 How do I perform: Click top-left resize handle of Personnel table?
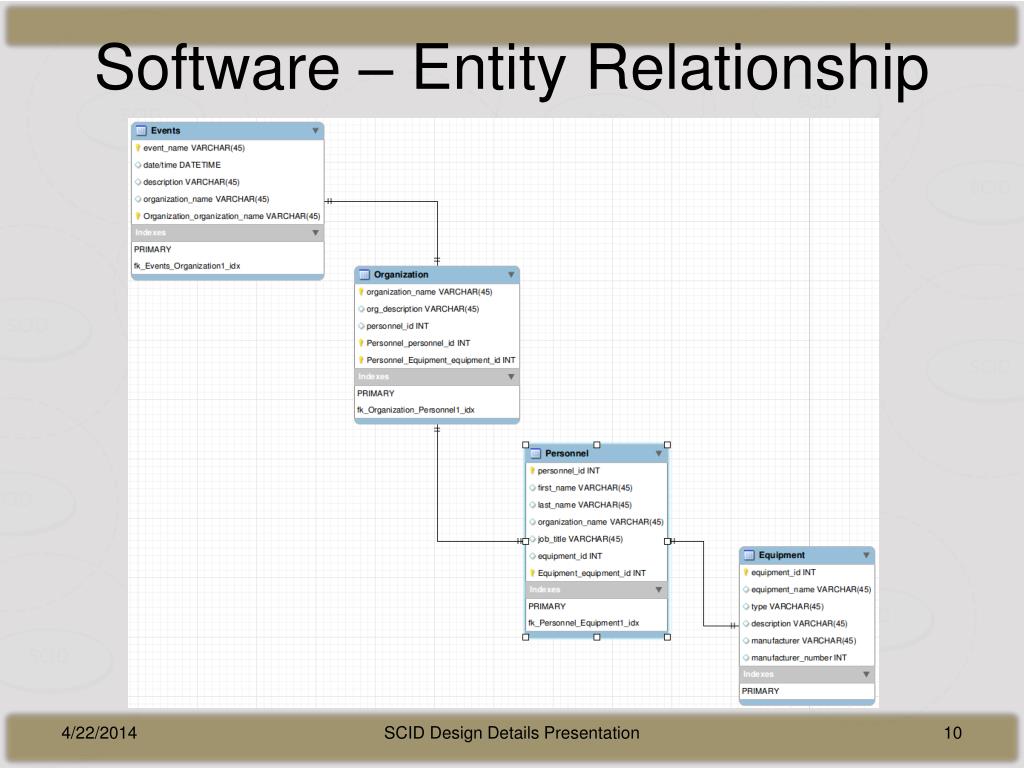(526, 445)
